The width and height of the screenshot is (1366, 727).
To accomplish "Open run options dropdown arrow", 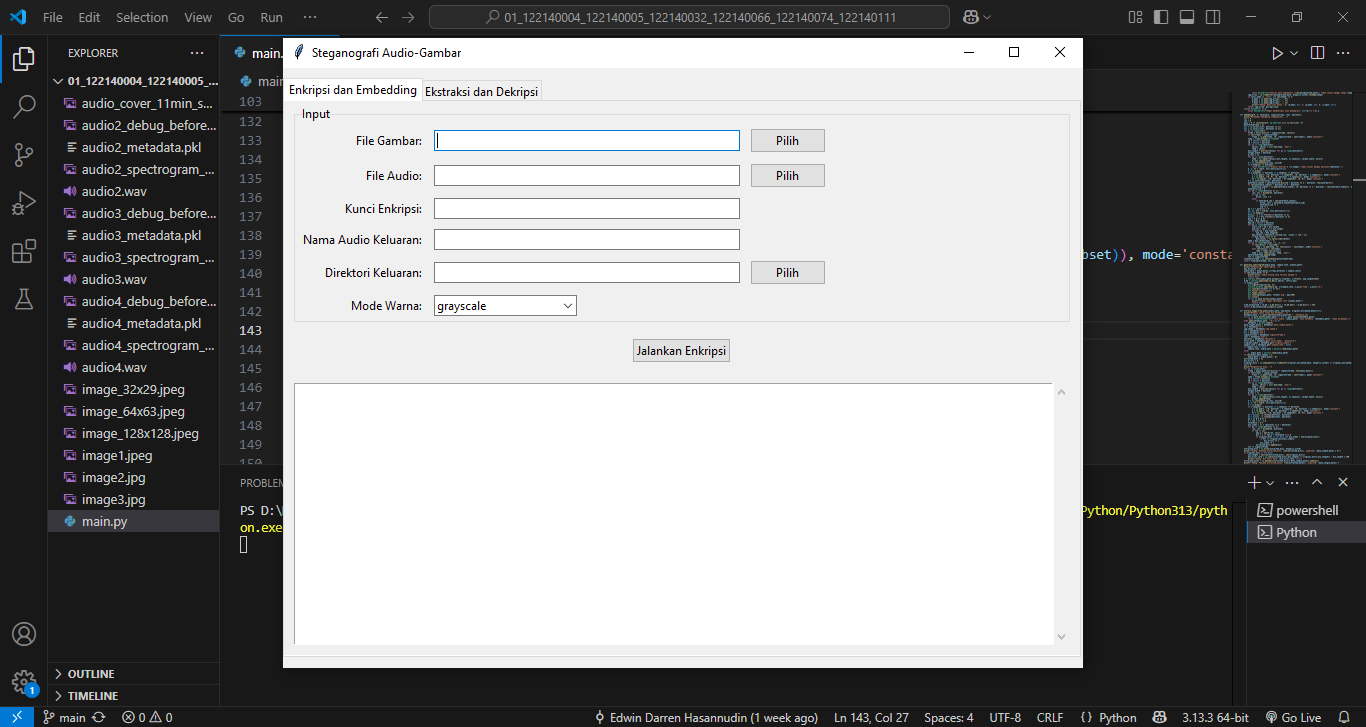I will coord(1294,53).
